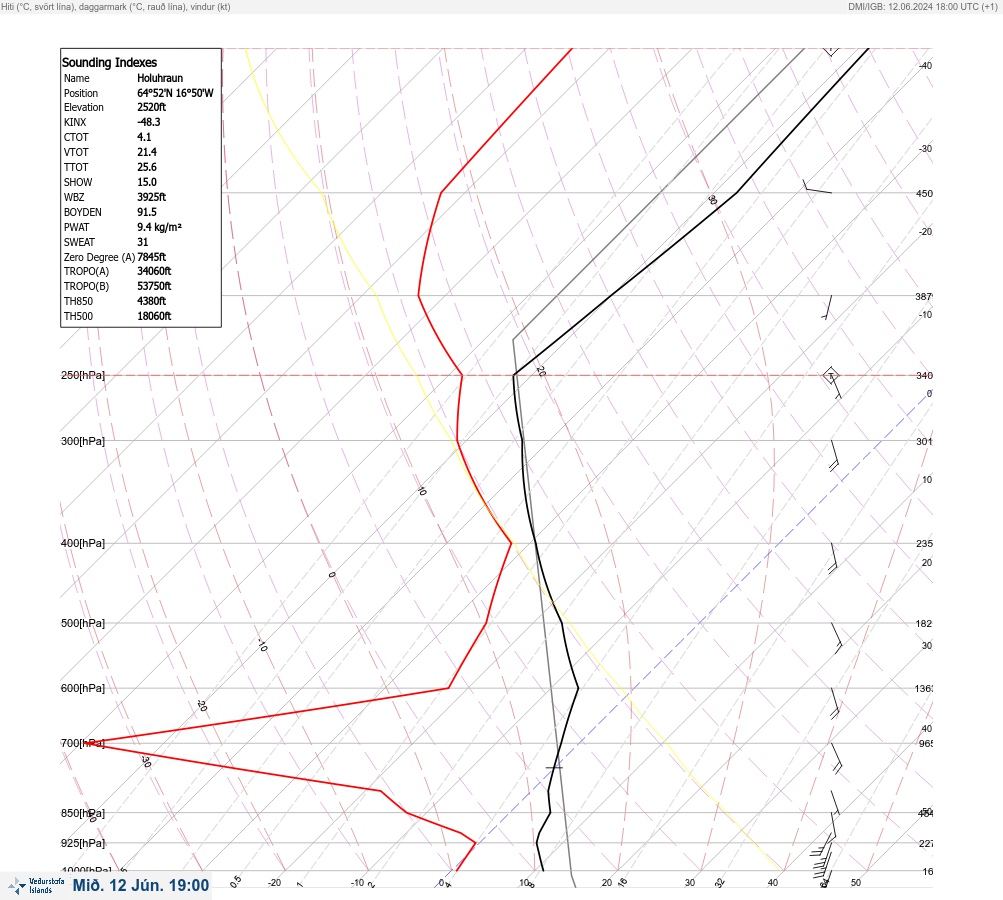Select the DMI/IGB 12.06.2024 18:00 UTC header
This screenshot has width=1003, height=900.
click(922, 6)
